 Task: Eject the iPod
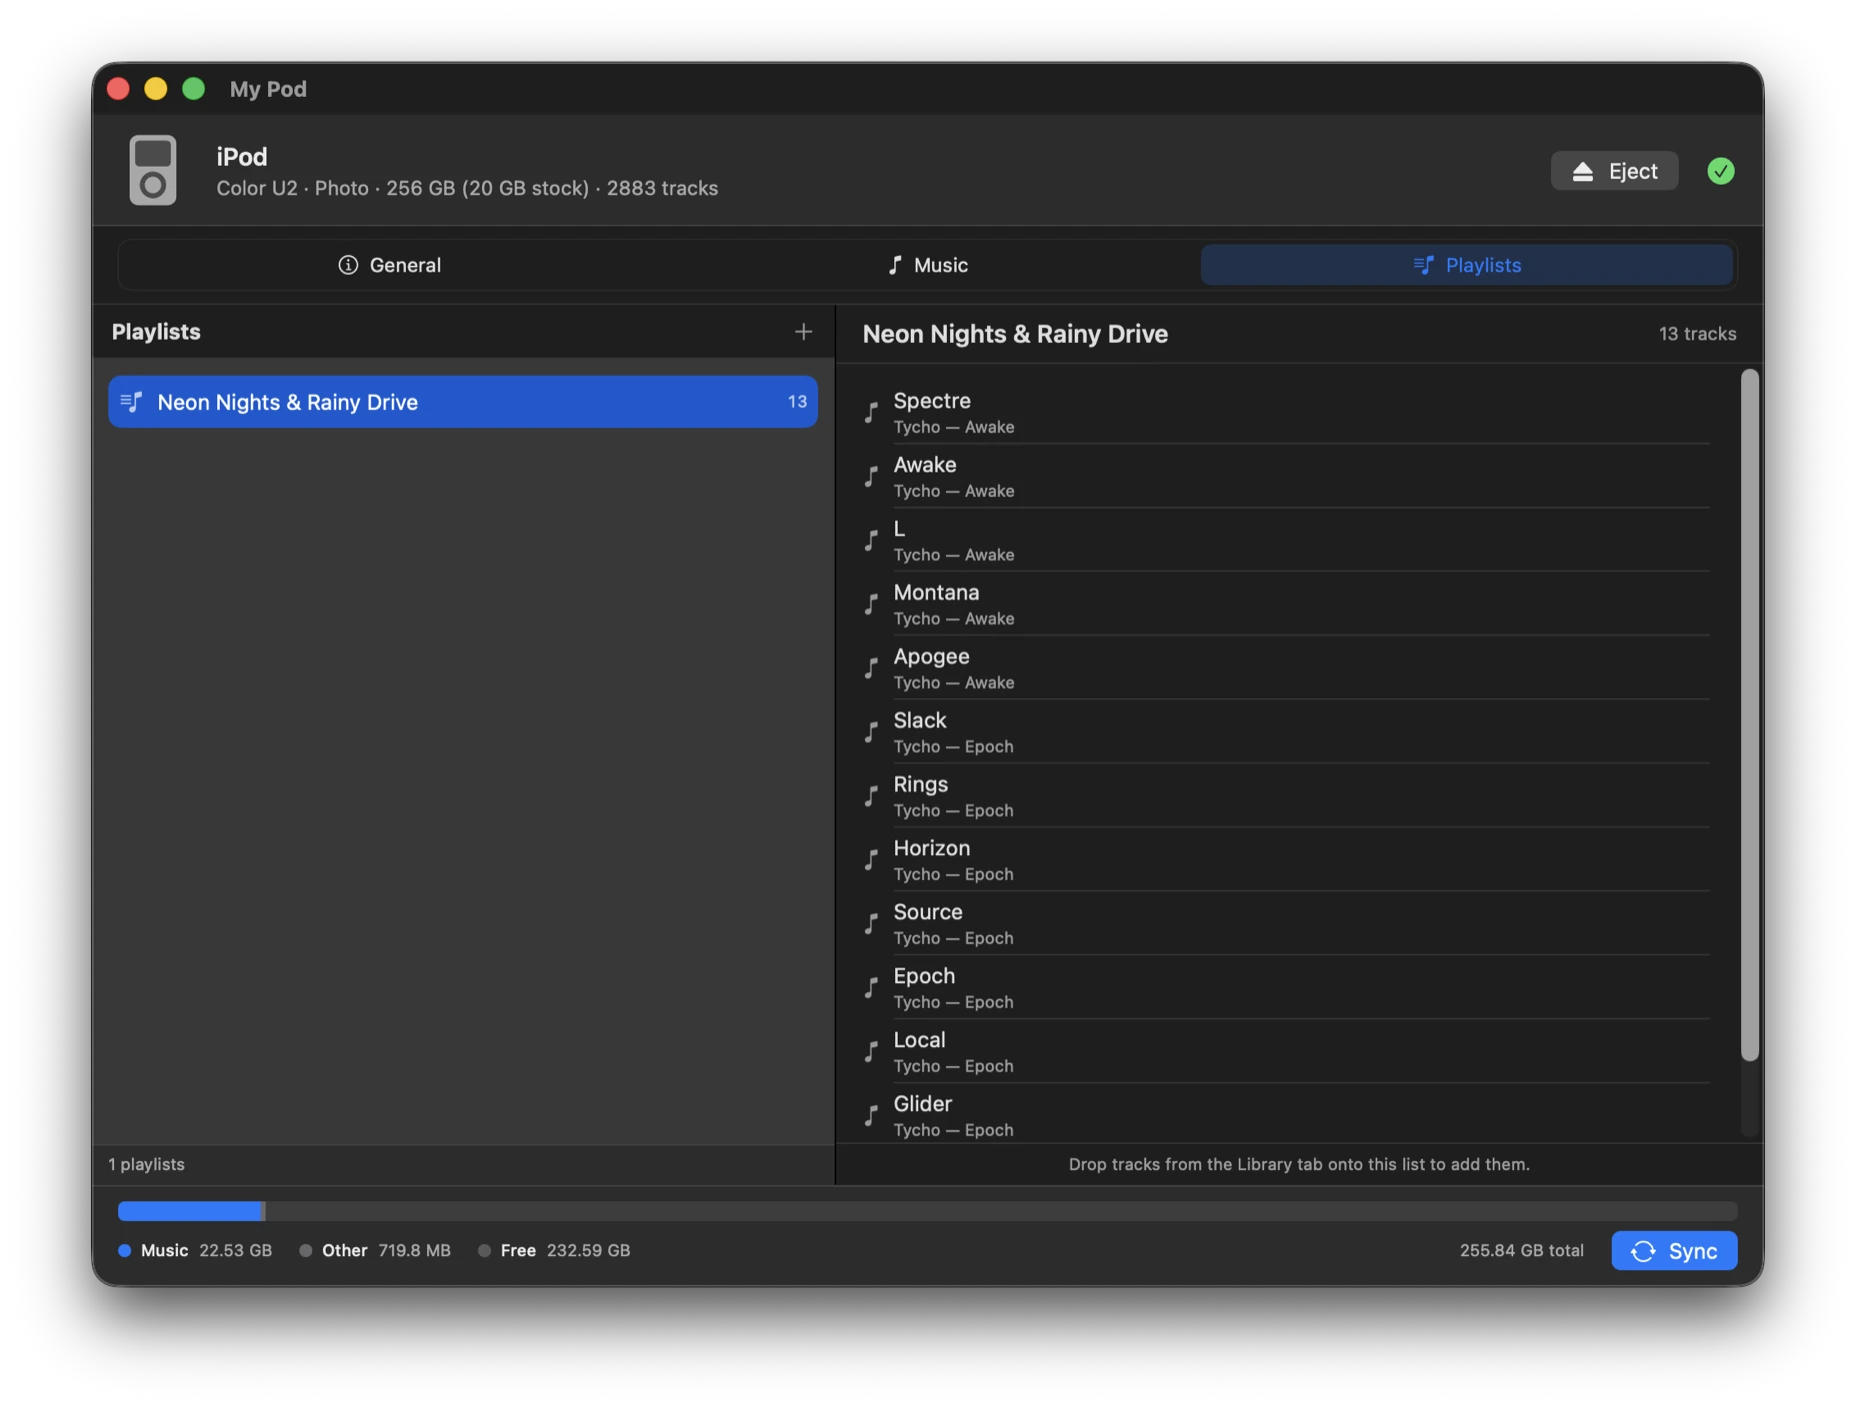point(1614,171)
